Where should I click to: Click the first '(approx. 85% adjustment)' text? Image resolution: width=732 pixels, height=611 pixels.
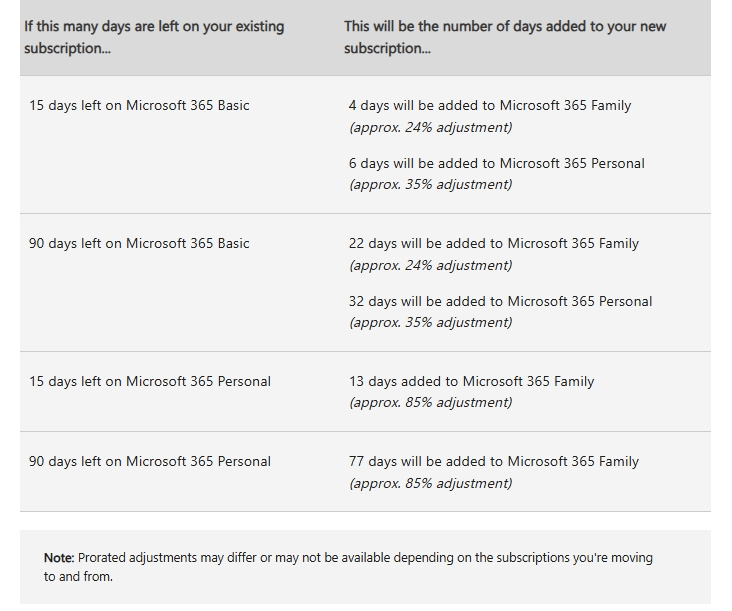(x=430, y=403)
